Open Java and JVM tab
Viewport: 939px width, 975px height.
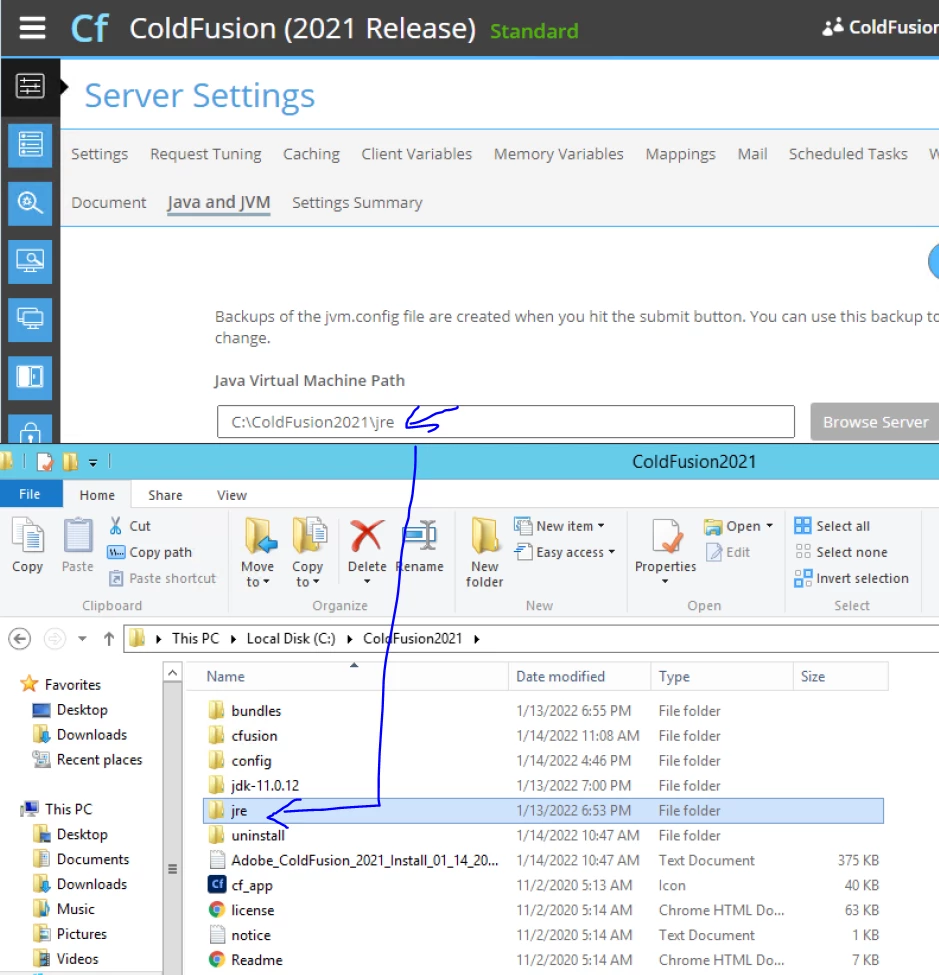coord(218,203)
